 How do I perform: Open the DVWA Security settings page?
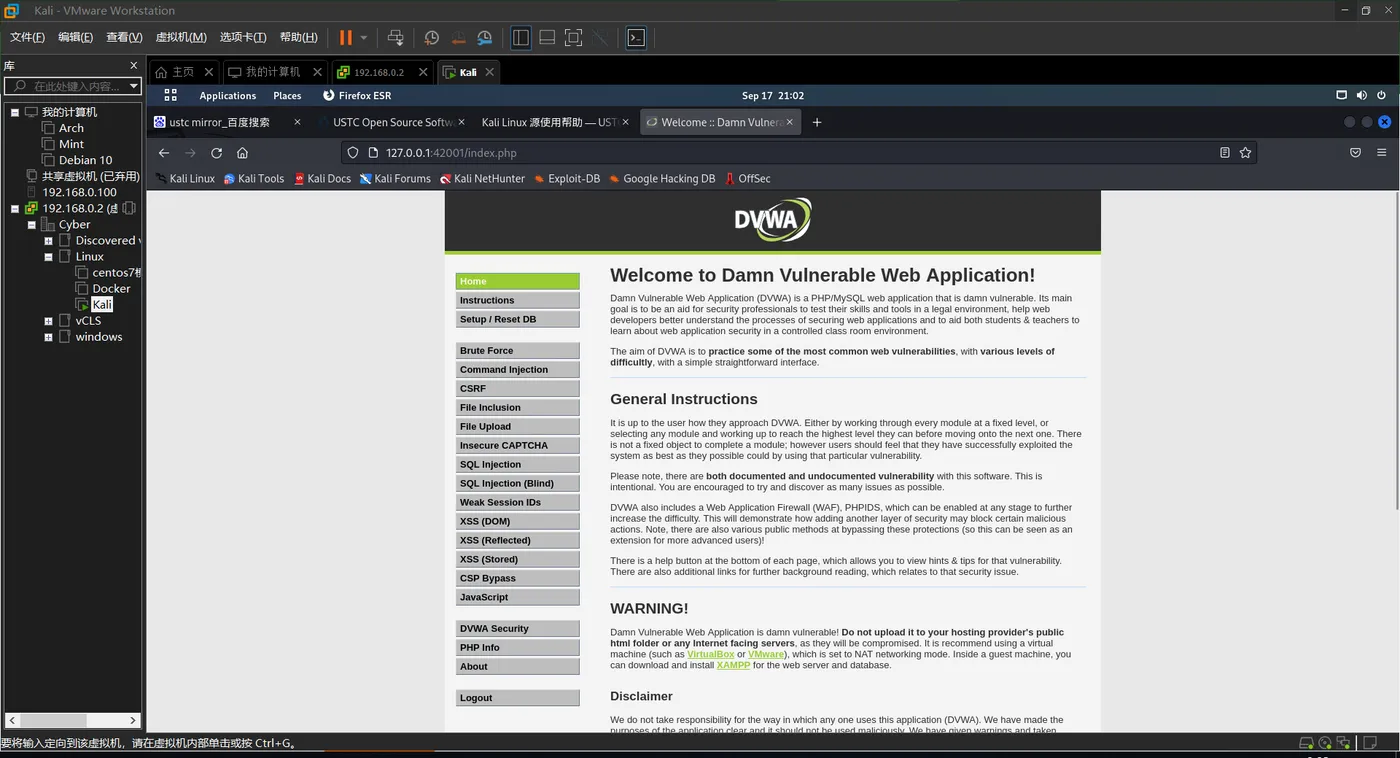(x=517, y=628)
